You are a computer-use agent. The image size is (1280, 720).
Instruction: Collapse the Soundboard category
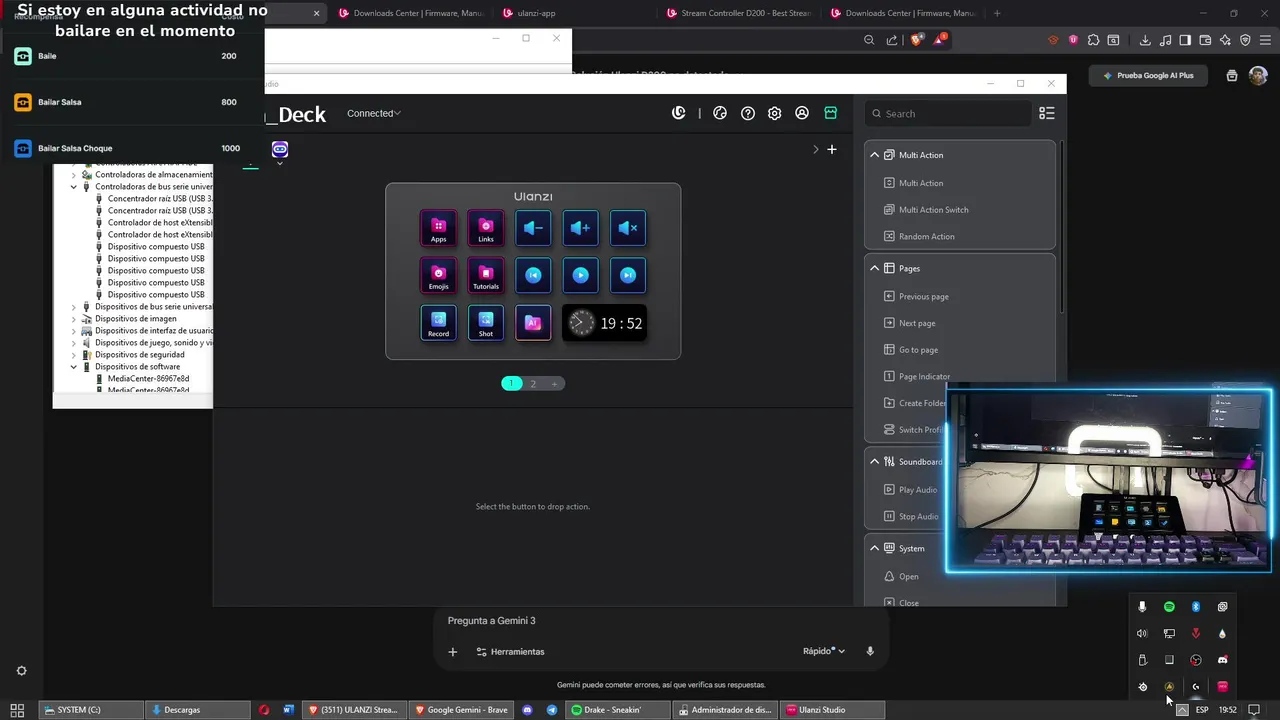coord(874,461)
